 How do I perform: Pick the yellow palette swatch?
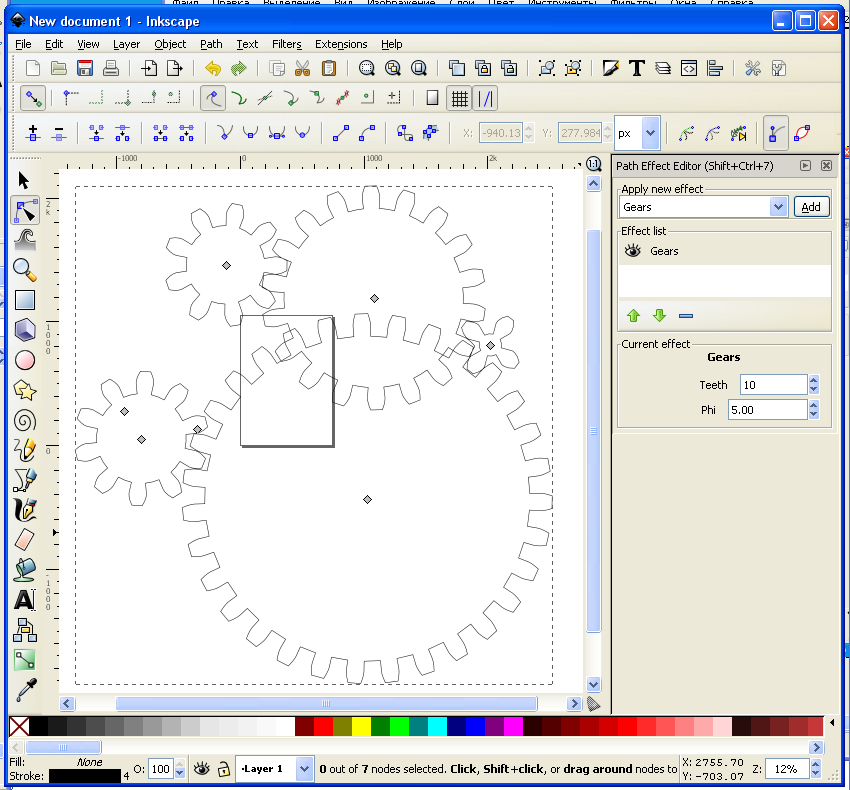pyautogui.click(x=361, y=727)
